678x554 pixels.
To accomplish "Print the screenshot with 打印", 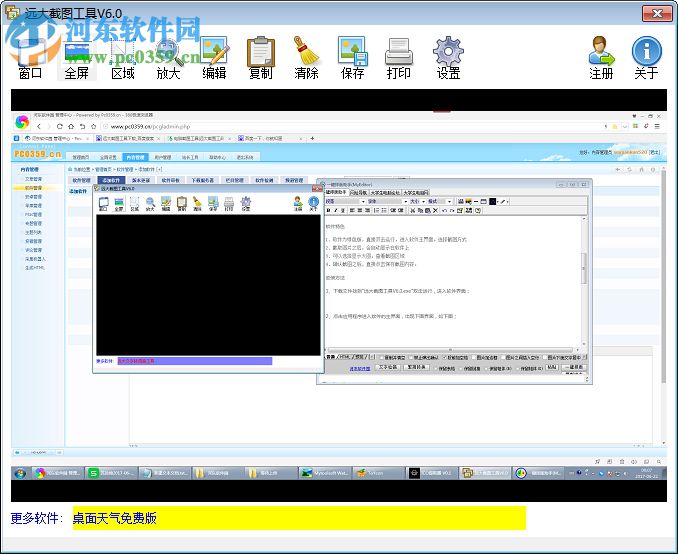I will 398,58.
